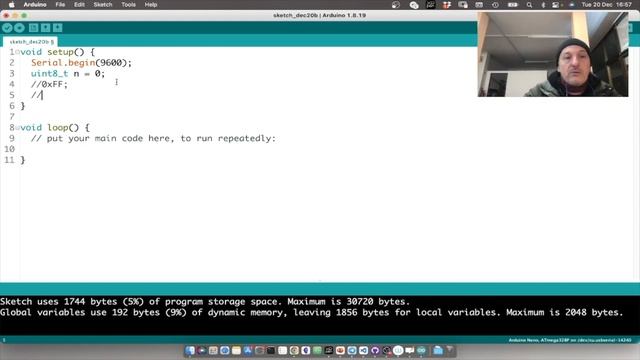Click on the 'Serial.begin(9600);' code line
This screenshot has height=360, width=640.
point(81,62)
